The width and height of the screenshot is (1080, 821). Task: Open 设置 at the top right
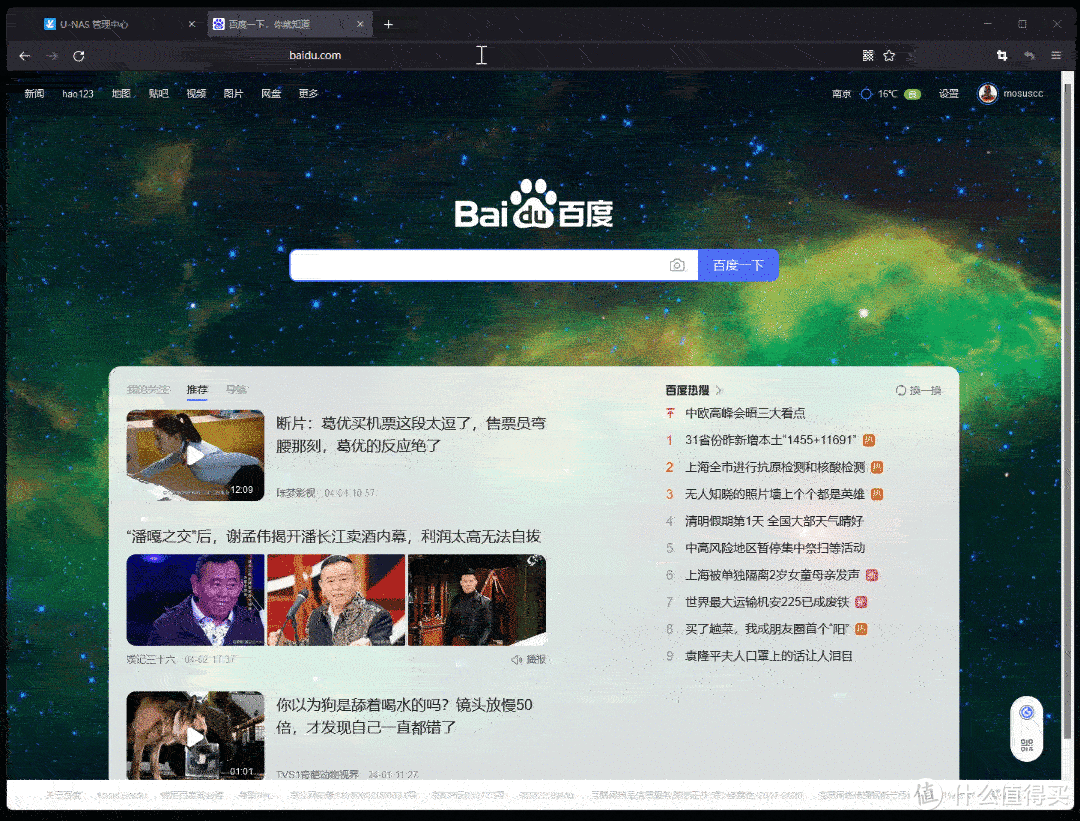[x=948, y=93]
